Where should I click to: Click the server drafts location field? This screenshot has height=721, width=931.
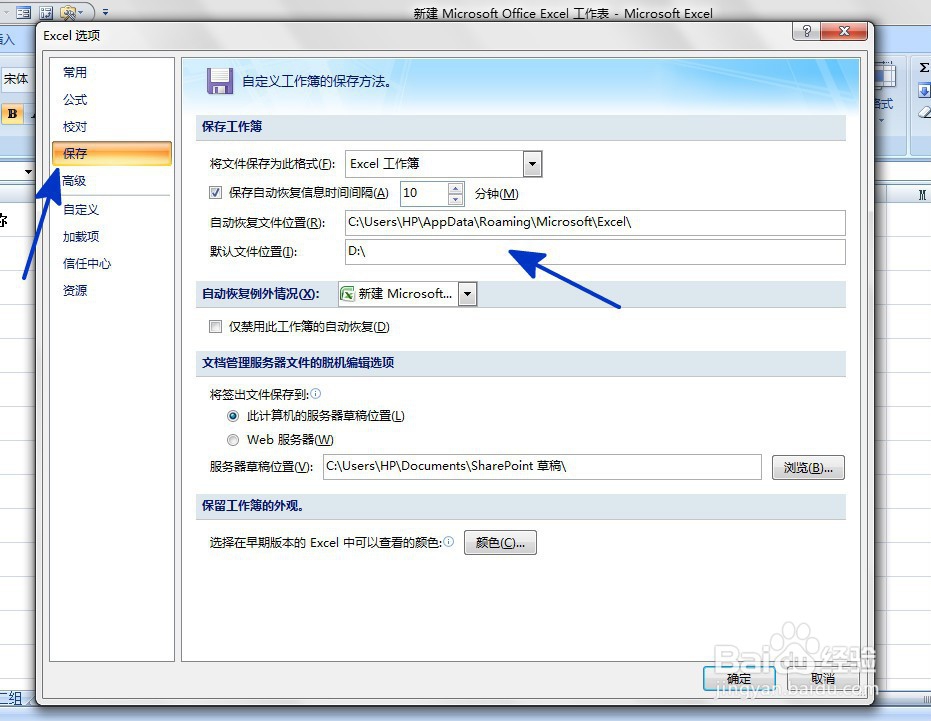(542, 467)
